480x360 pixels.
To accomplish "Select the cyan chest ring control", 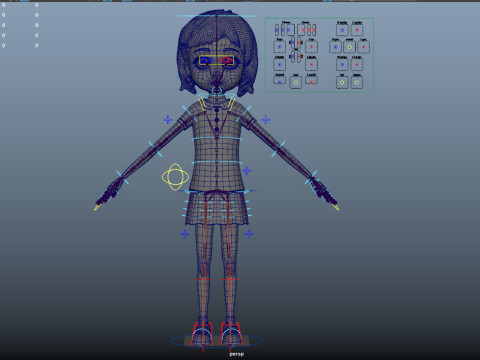I will pyautogui.click(x=217, y=138).
